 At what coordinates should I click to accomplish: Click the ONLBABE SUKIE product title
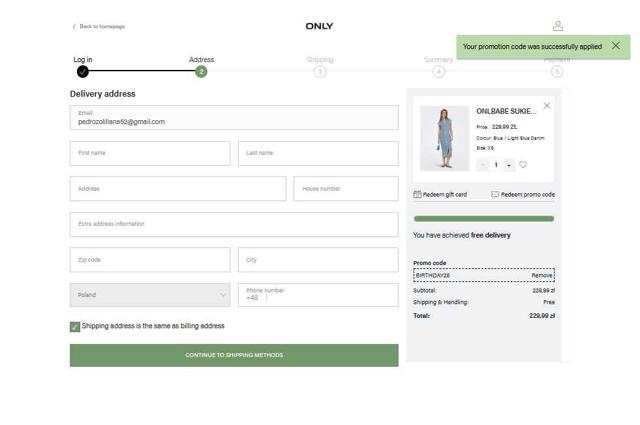(x=506, y=111)
